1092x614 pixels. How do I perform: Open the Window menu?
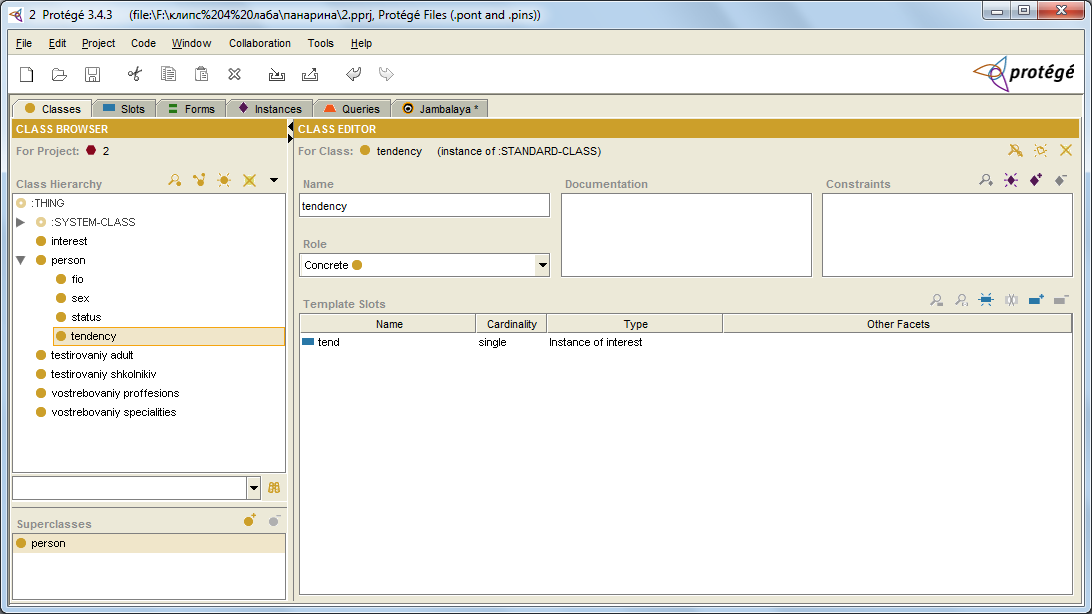(x=192, y=43)
